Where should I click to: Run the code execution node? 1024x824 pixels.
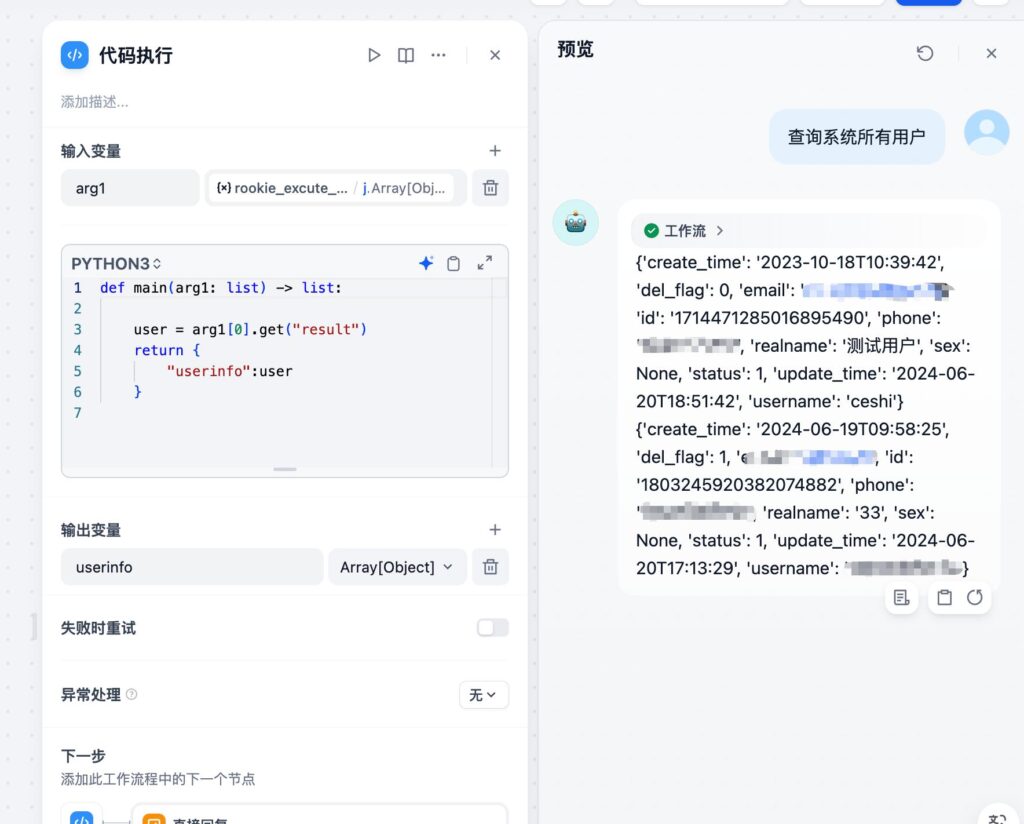coord(374,55)
